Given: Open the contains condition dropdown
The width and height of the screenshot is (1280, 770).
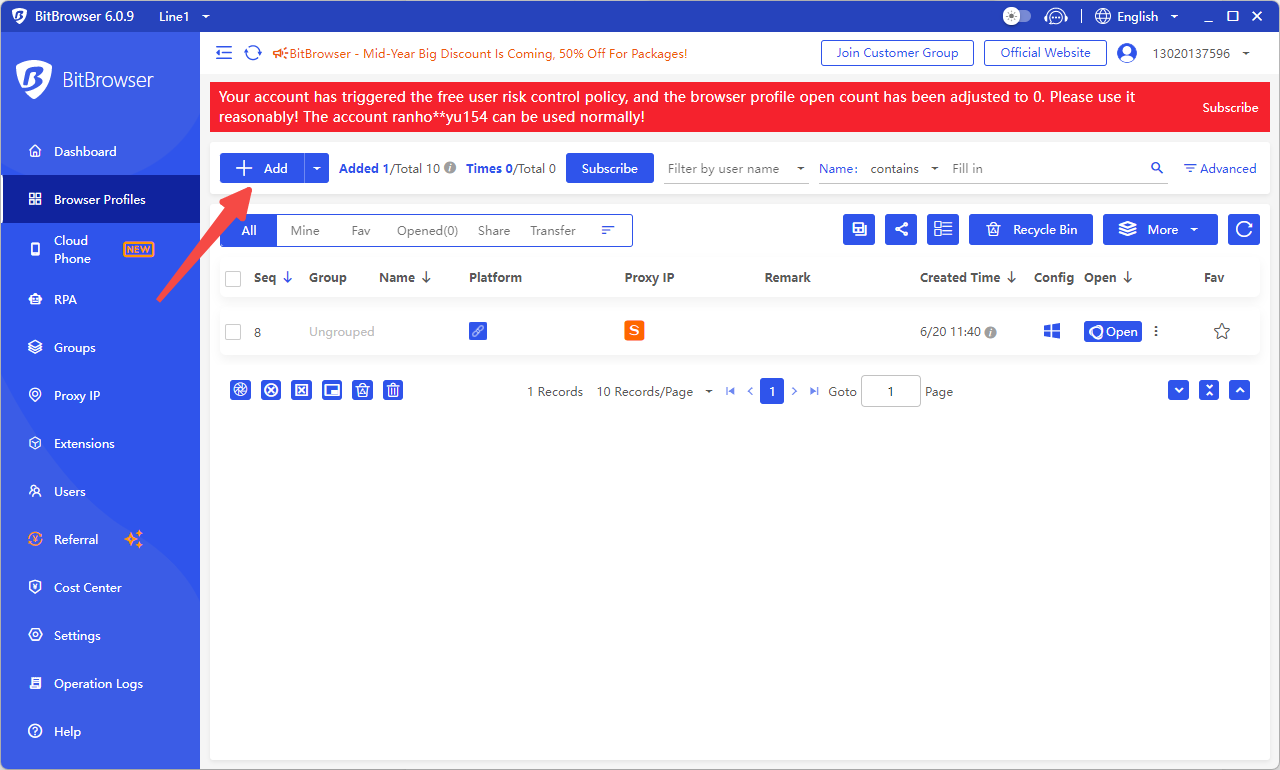Looking at the screenshot, I should click(x=904, y=168).
